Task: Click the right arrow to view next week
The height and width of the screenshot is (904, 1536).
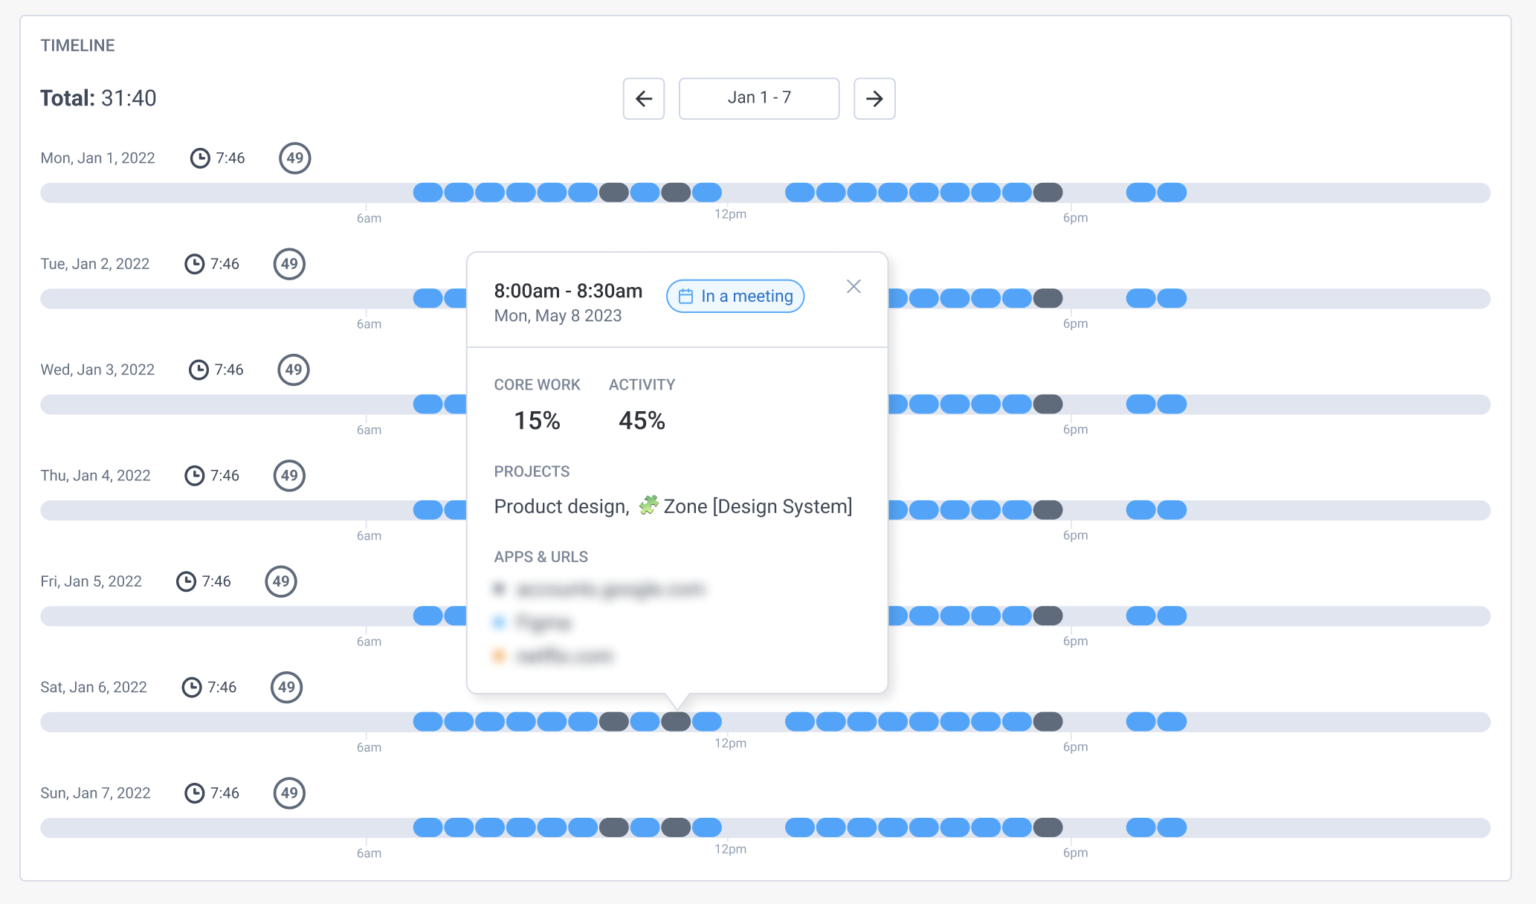Action: click(874, 98)
